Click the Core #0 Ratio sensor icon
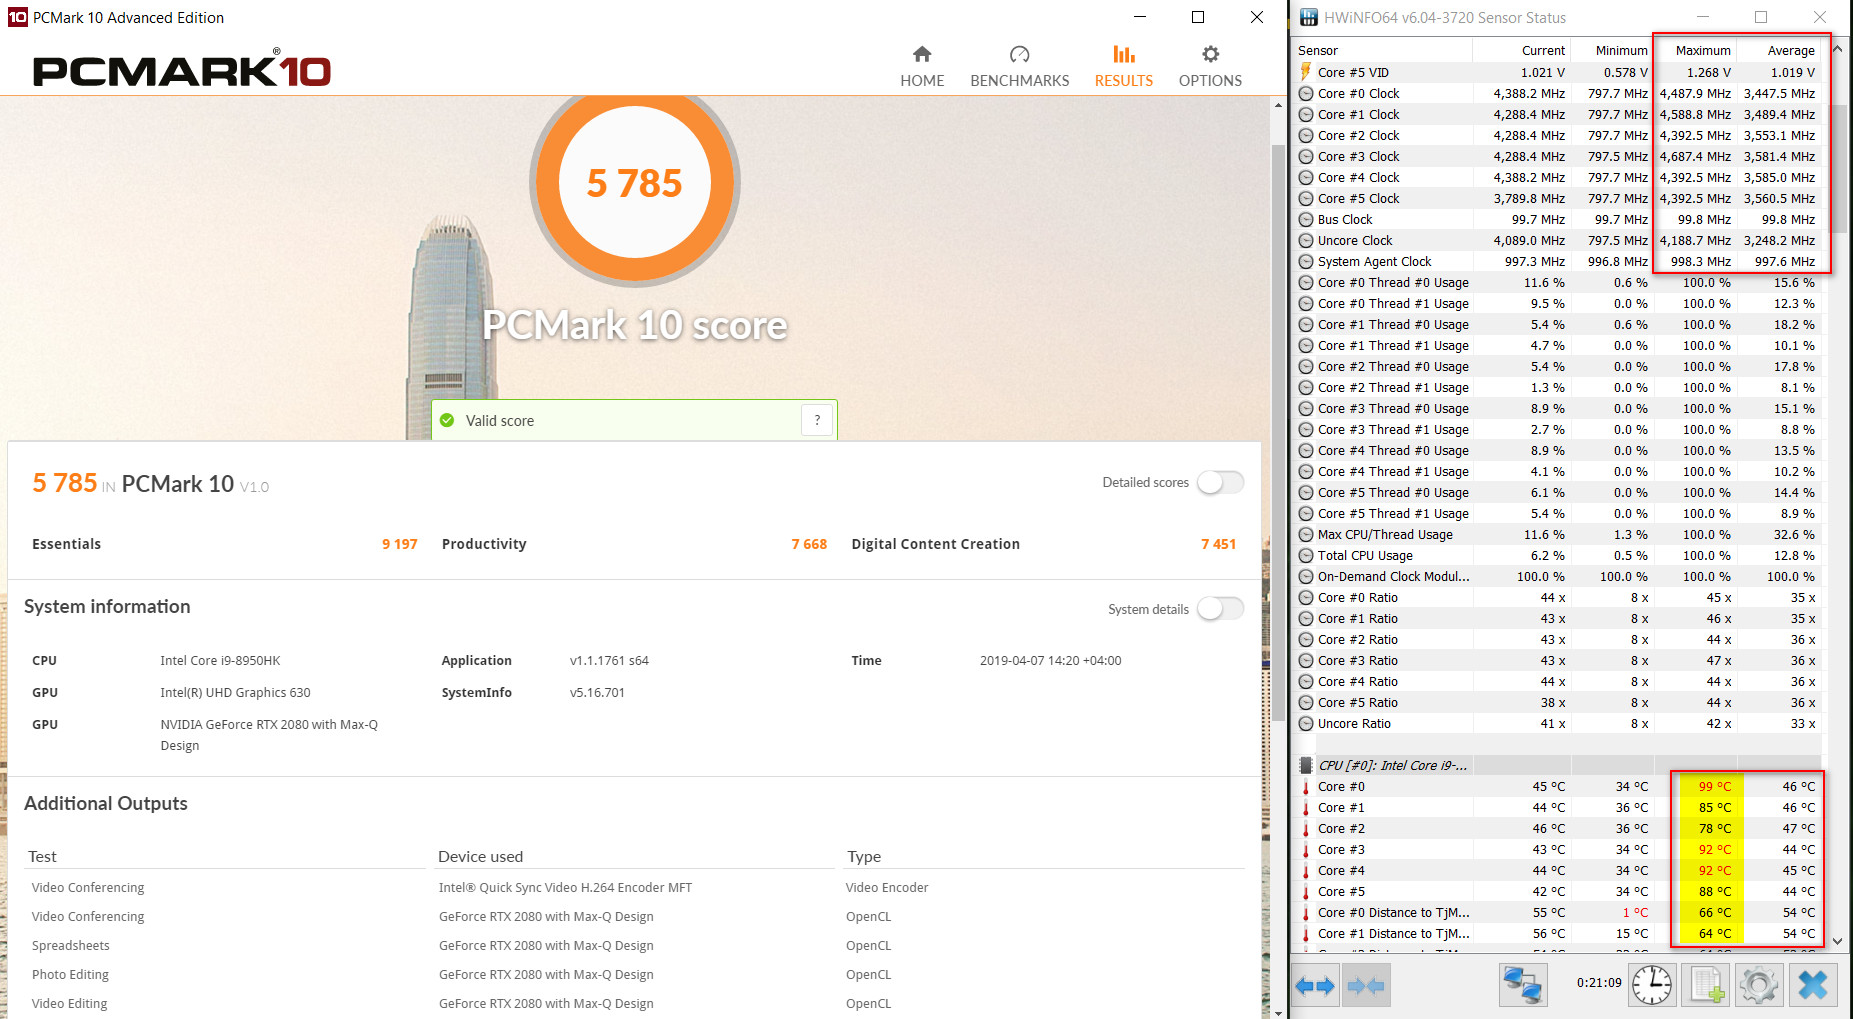This screenshot has width=1853, height=1019. pos(1306,597)
